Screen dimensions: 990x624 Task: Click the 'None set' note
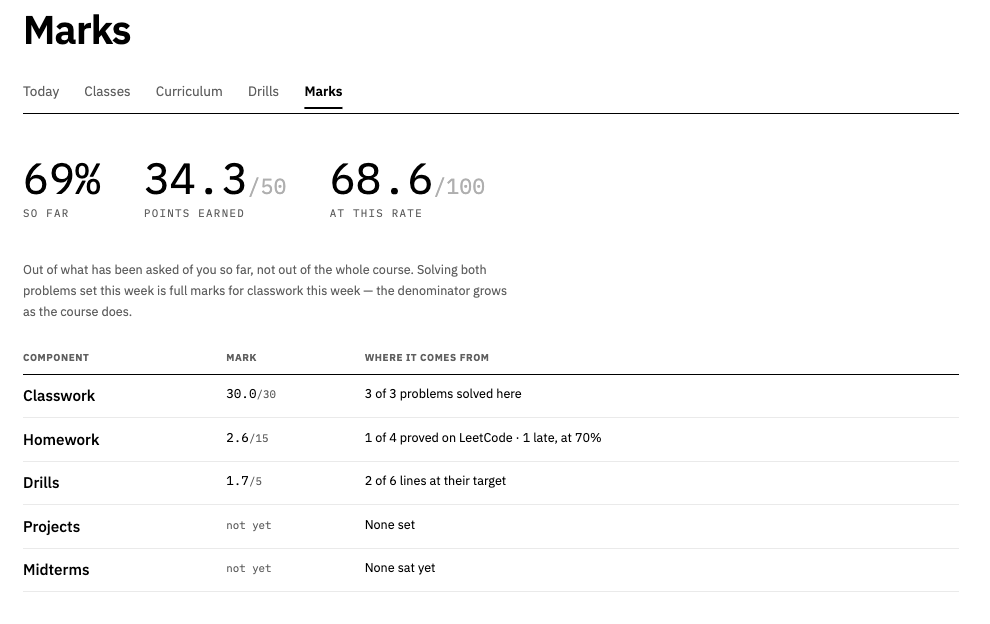click(x=390, y=525)
